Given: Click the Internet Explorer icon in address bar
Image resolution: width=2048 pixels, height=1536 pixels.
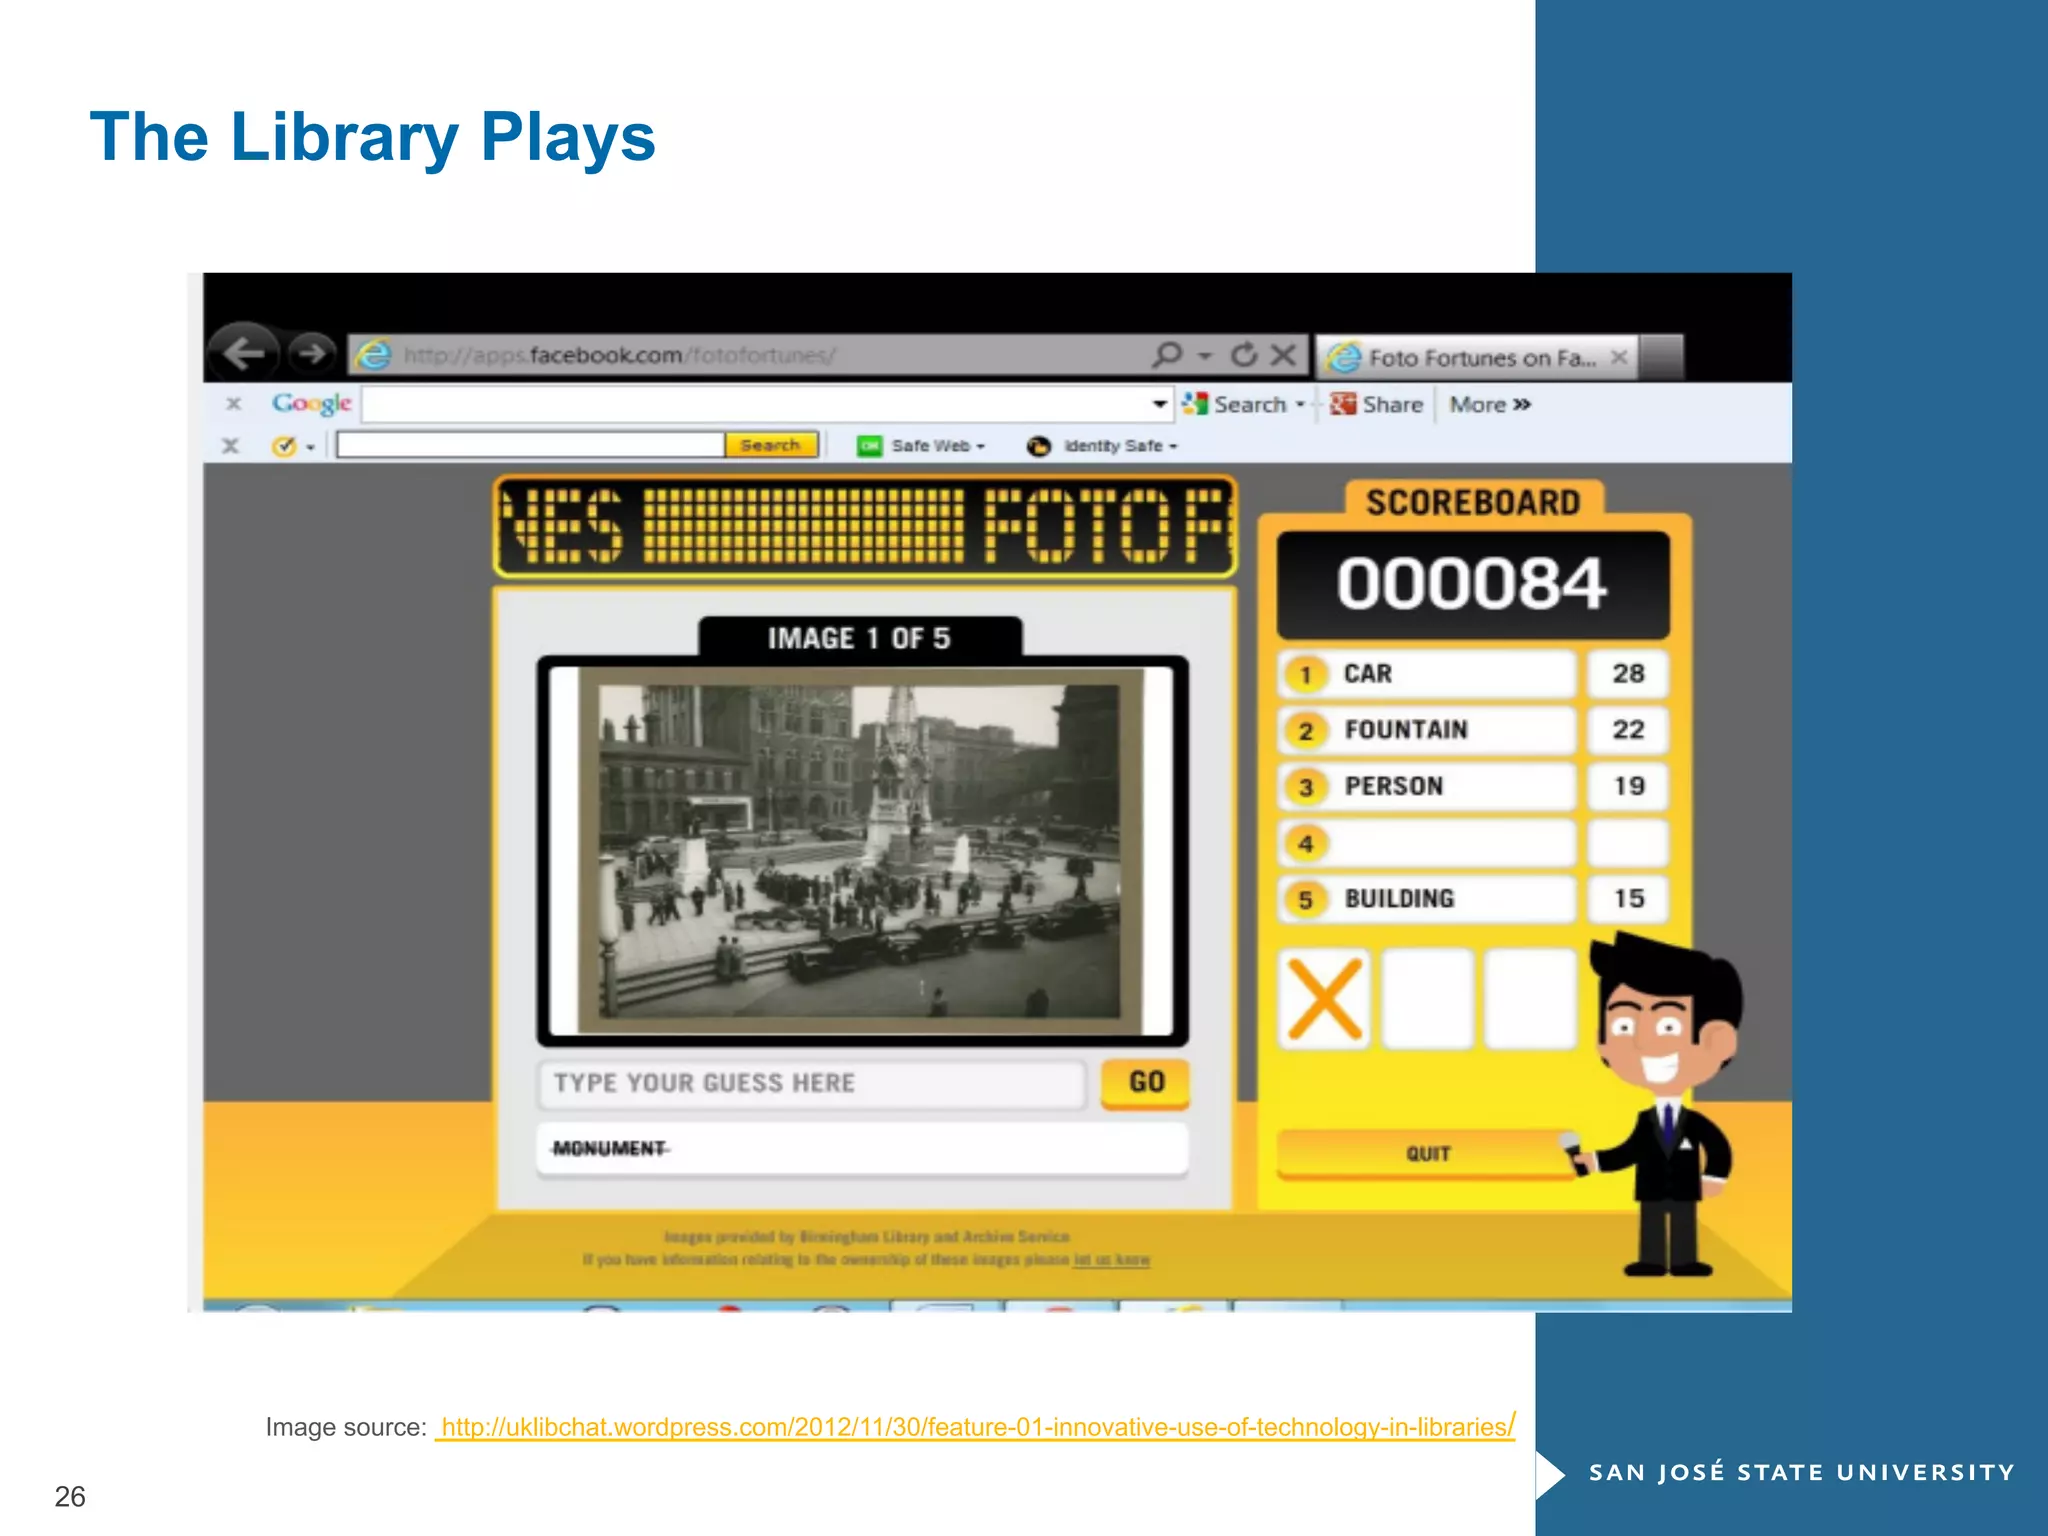Looking at the screenshot, I should click(374, 355).
